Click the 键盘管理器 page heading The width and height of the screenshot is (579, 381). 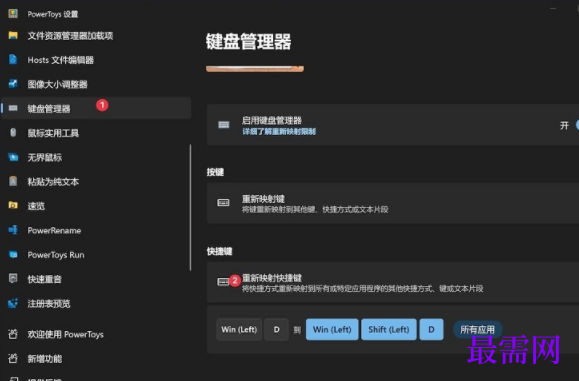click(x=249, y=41)
